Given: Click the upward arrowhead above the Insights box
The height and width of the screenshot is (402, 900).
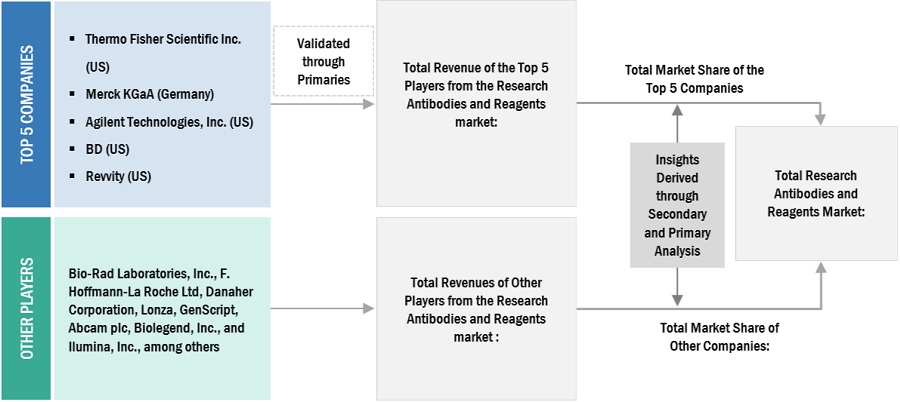Looking at the screenshot, I should coord(677,111).
